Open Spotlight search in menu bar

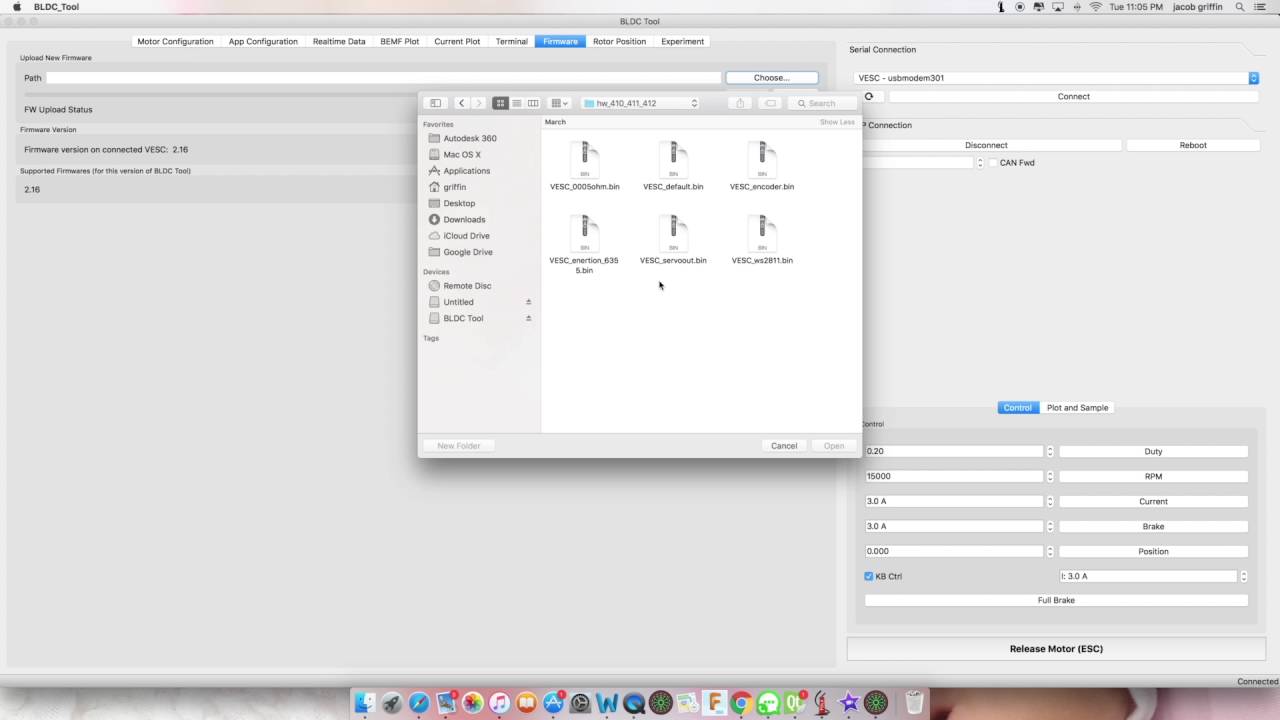[1241, 7]
